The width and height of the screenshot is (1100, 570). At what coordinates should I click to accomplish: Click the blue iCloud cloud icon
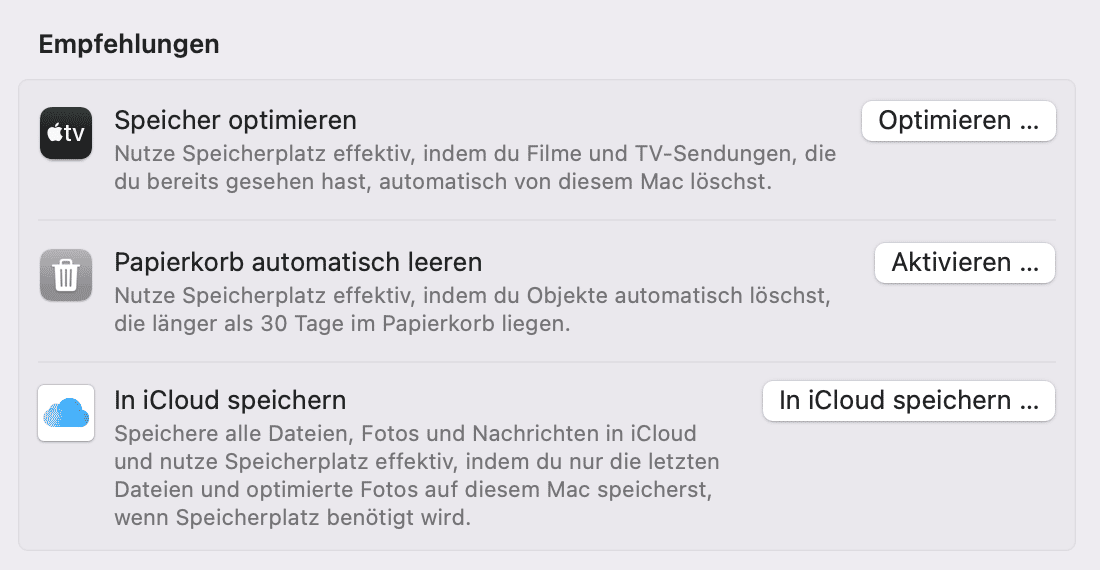pyautogui.click(x=66, y=413)
